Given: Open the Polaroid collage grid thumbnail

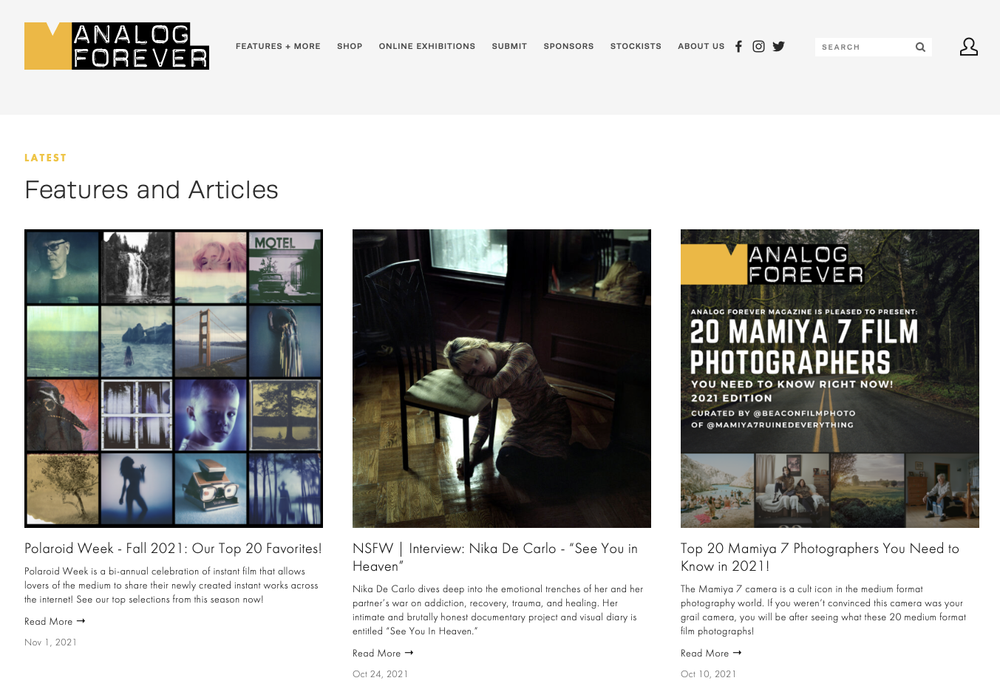Looking at the screenshot, I should 173,378.
